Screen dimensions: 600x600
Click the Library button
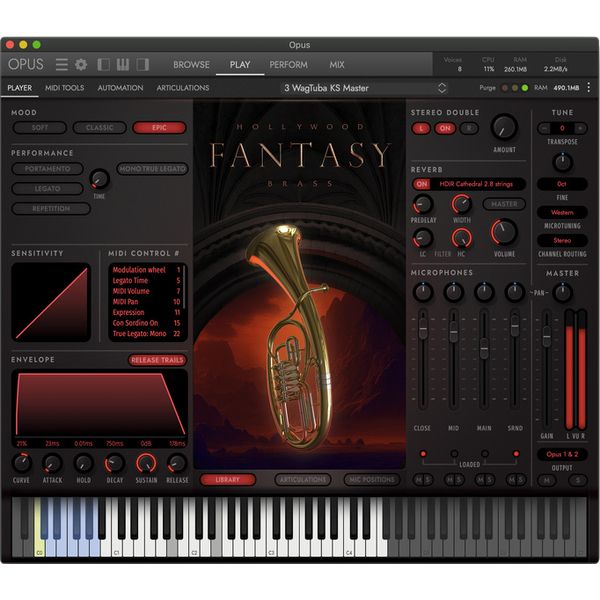227,479
